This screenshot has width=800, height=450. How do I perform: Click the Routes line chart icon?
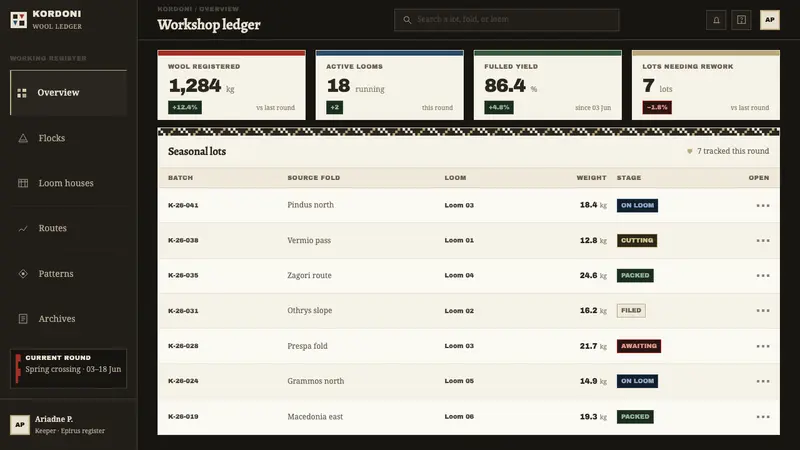point(23,229)
